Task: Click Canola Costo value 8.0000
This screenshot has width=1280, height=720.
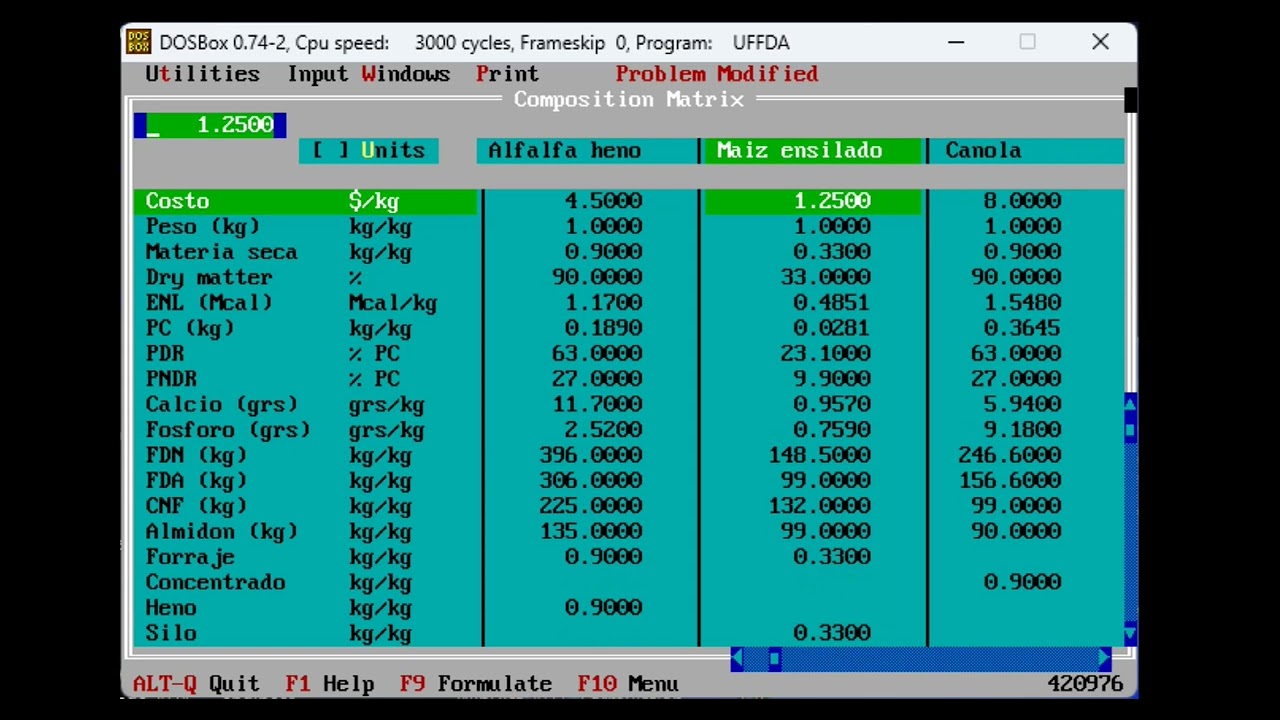Action: click(1022, 201)
